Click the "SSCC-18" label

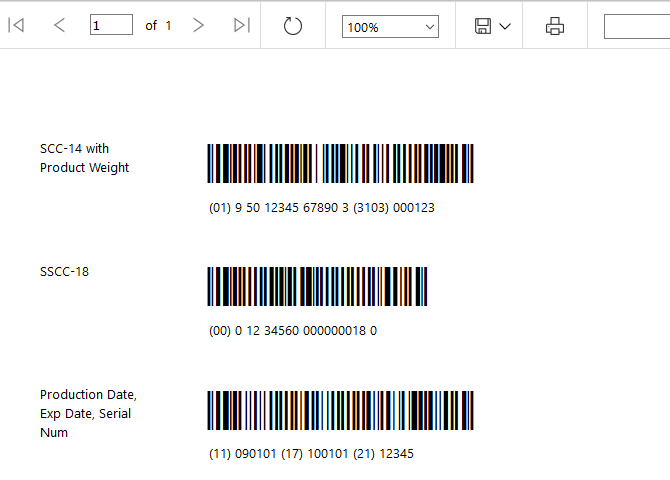tap(65, 272)
